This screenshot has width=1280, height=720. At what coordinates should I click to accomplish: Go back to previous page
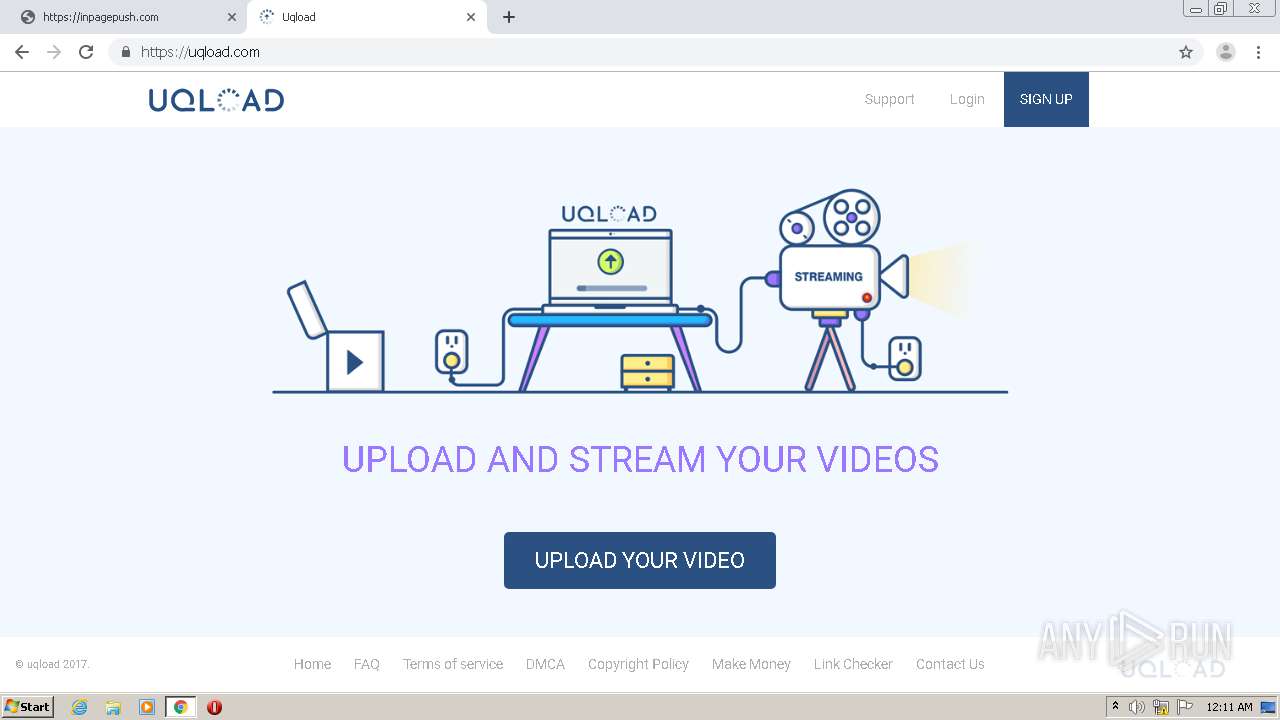point(22,52)
